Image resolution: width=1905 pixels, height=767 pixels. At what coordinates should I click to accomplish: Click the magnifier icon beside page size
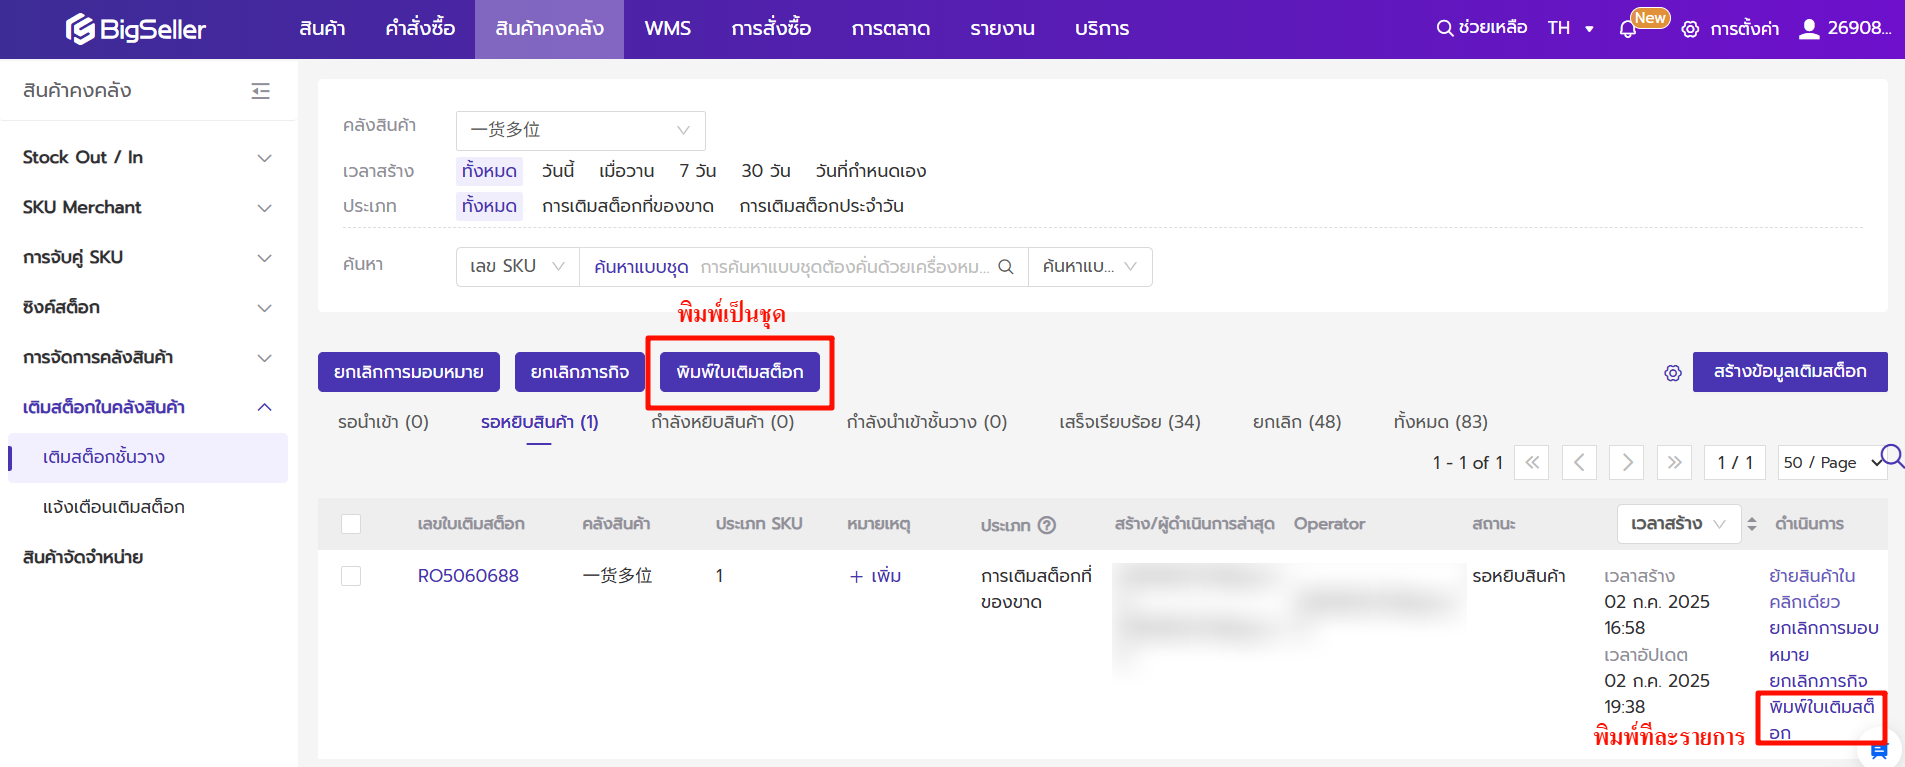coord(1892,457)
